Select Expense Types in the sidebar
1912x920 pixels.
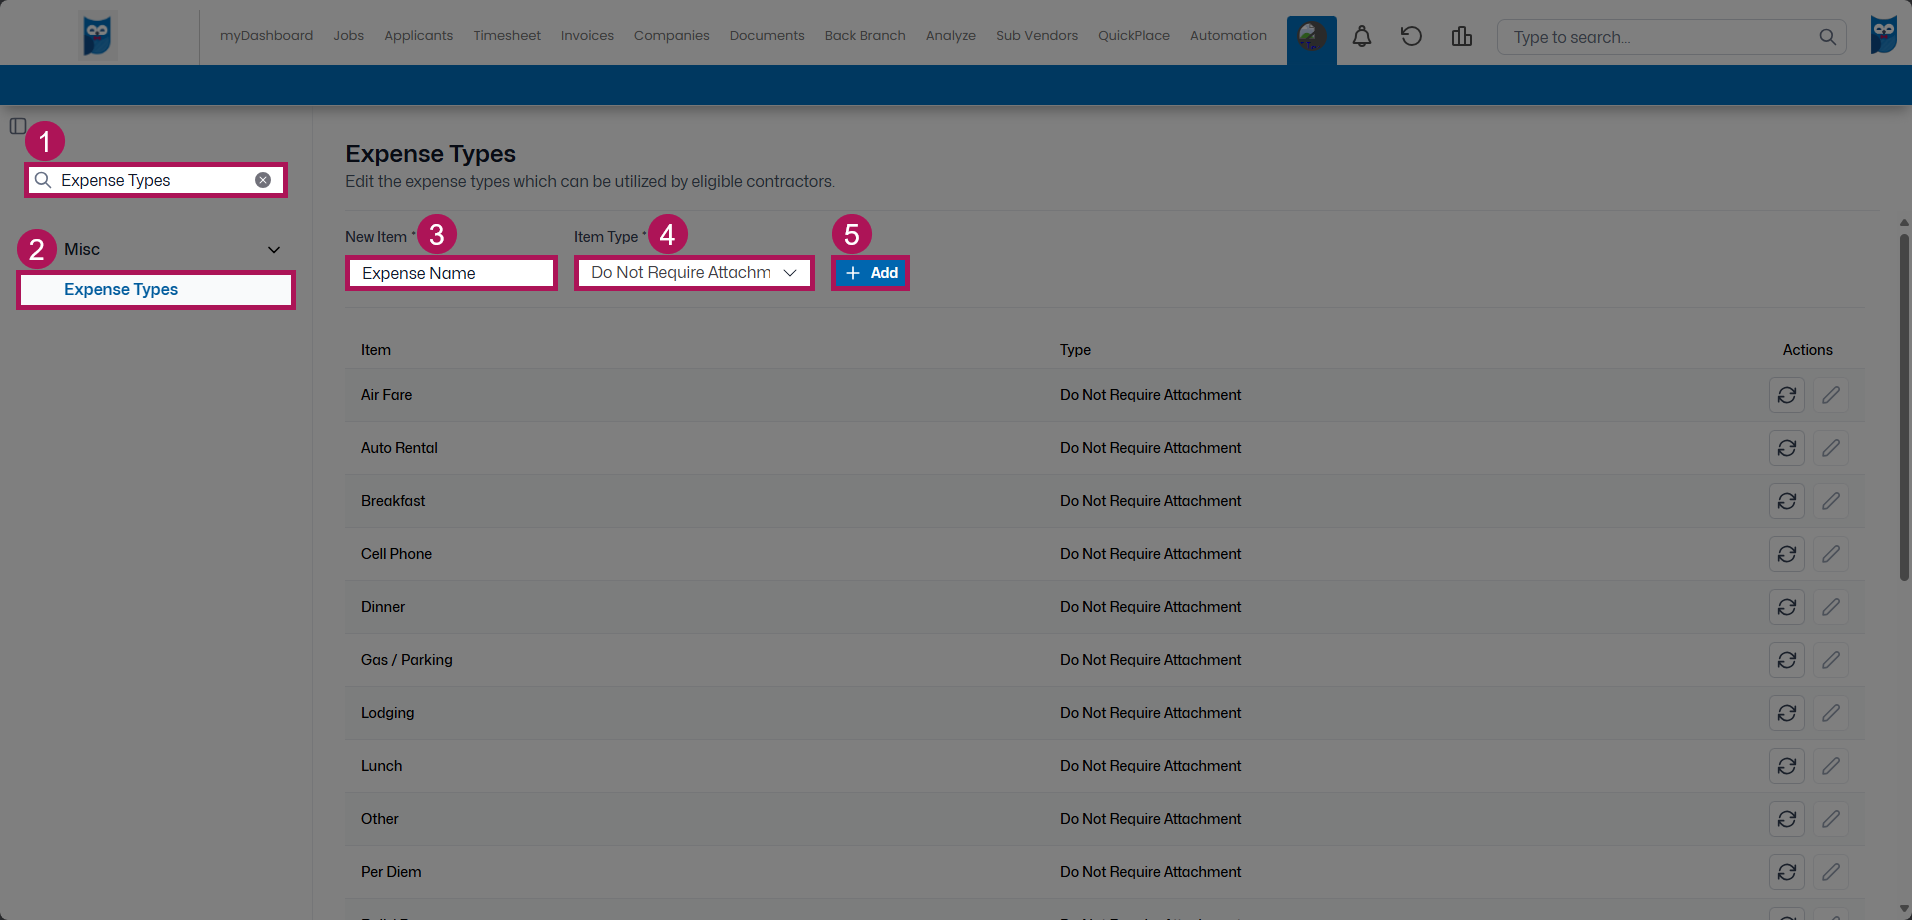[x=120, y=289]
